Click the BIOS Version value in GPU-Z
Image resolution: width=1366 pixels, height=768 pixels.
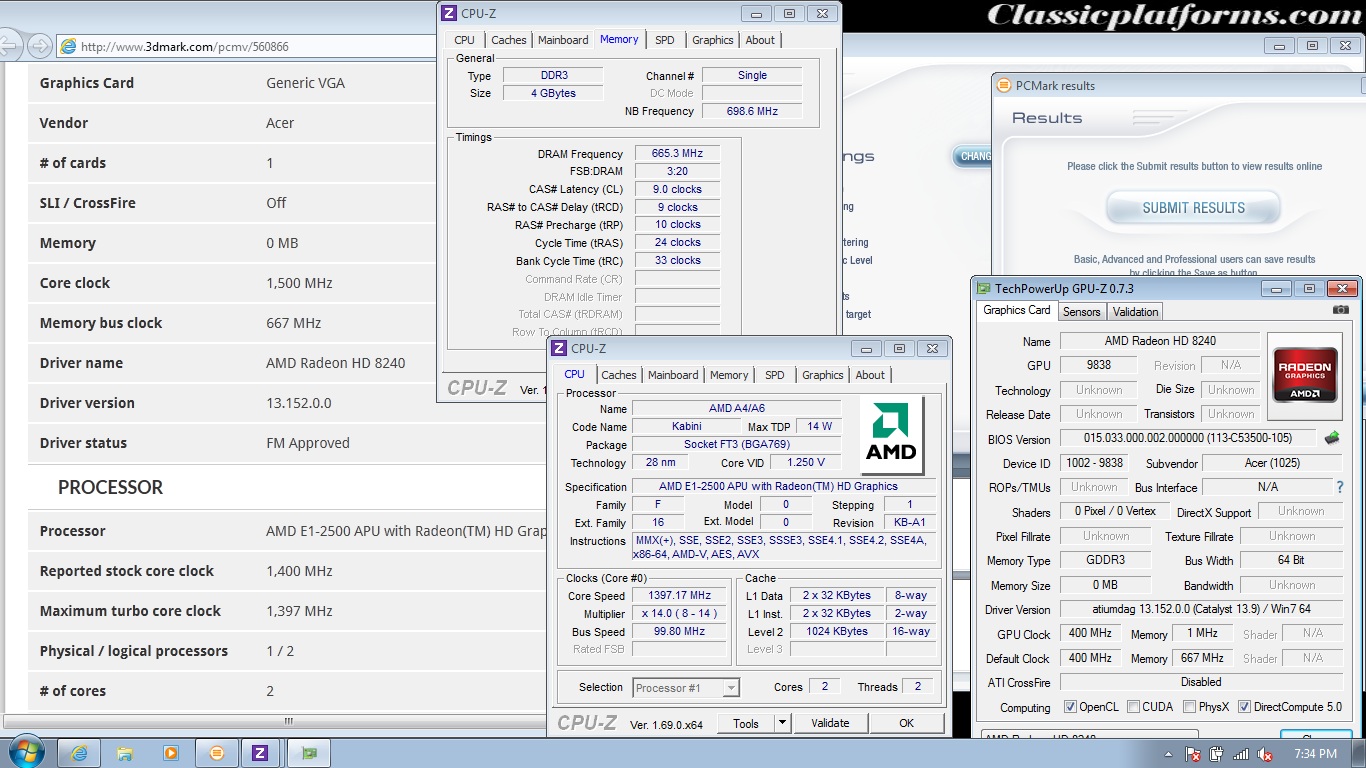[1188, 438]
